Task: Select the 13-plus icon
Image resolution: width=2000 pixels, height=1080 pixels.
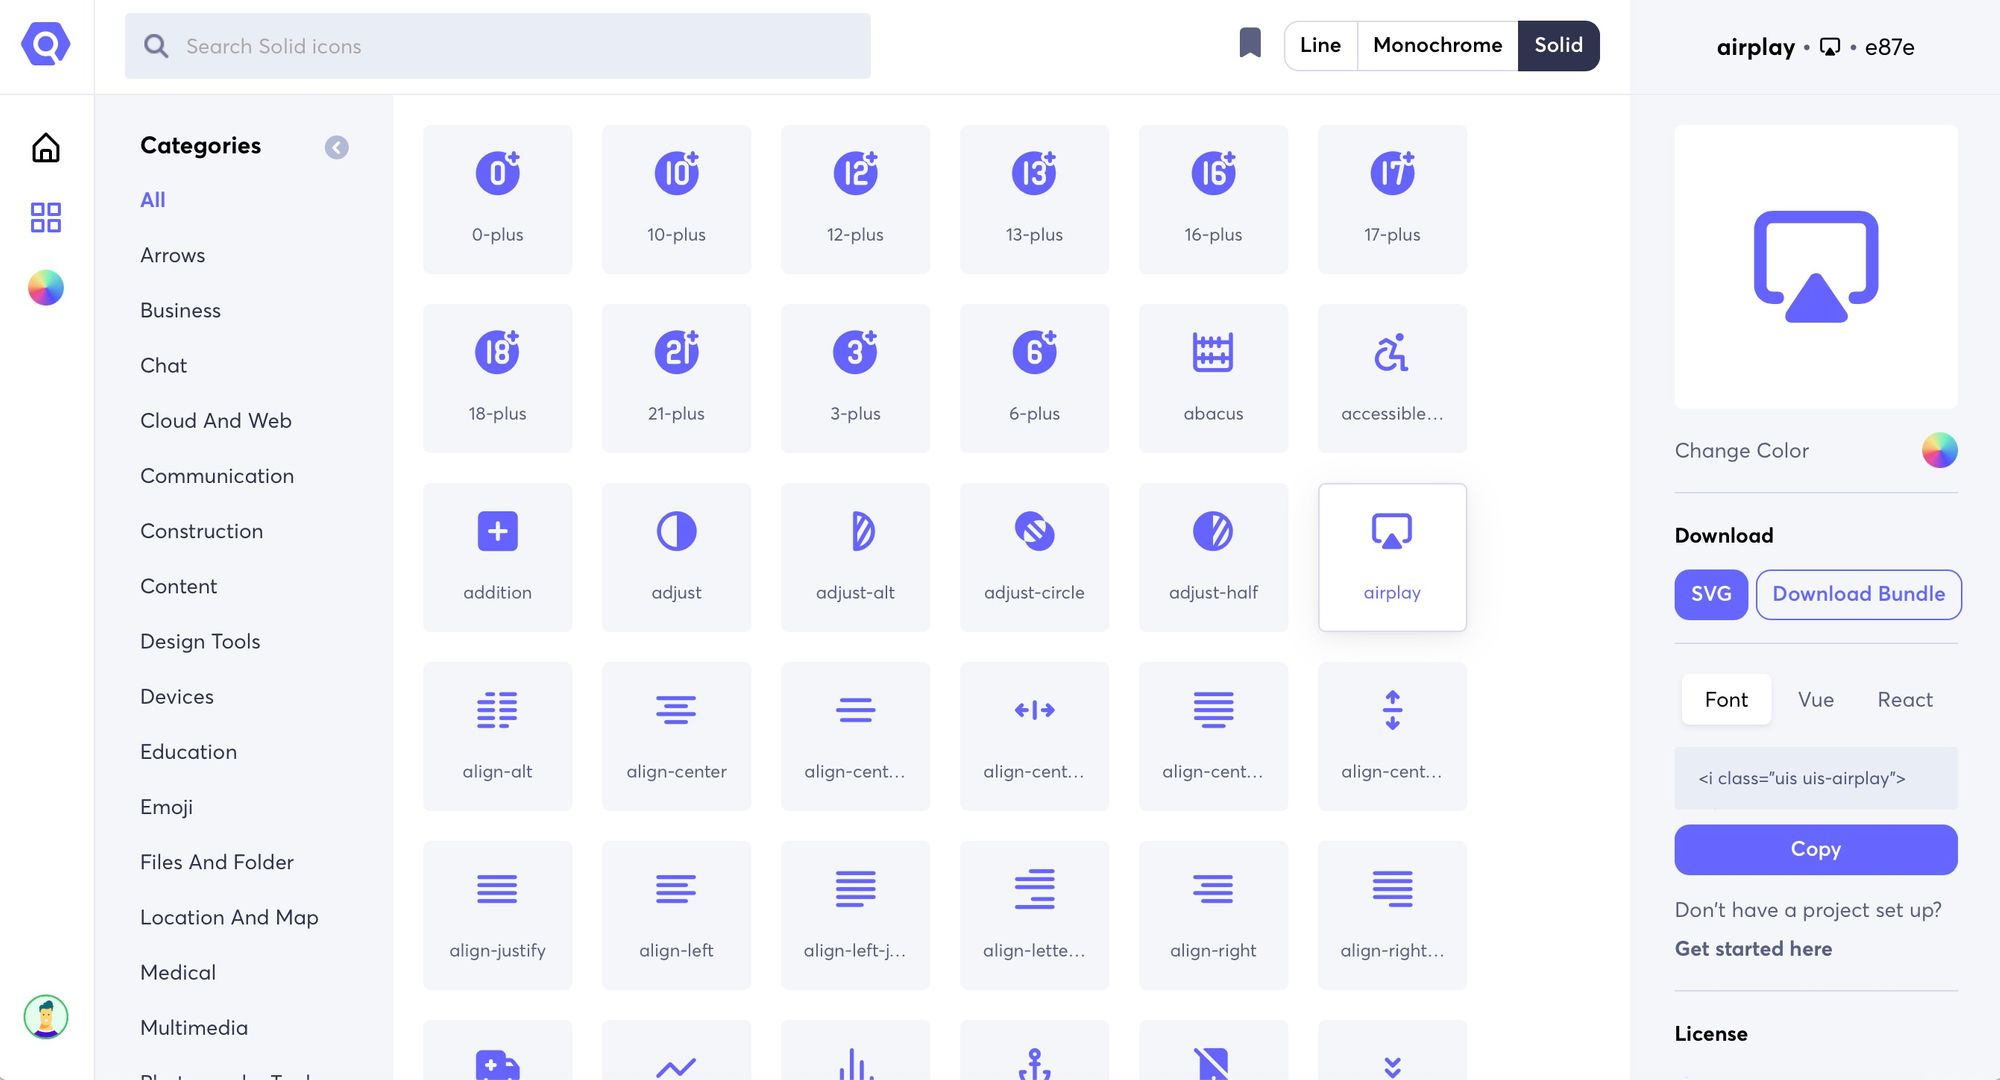Action: [x=1035, y=199]
